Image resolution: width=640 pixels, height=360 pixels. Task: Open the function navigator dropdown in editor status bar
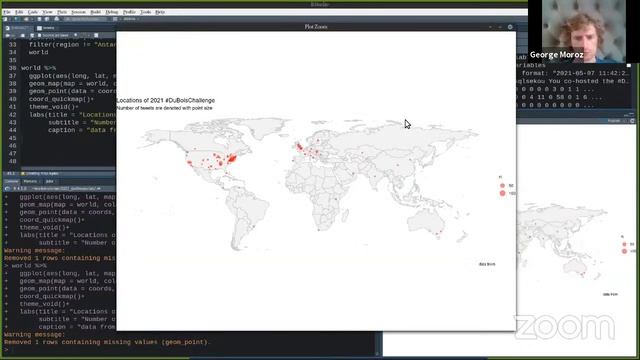coord(42,173)
